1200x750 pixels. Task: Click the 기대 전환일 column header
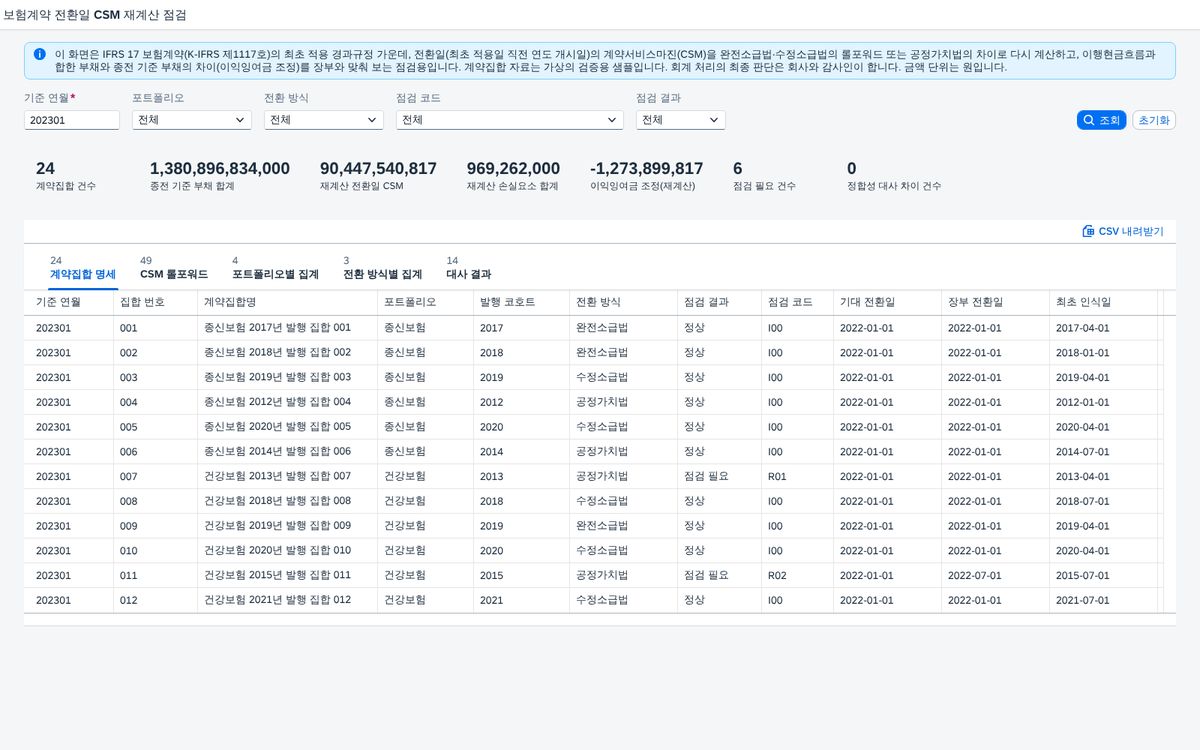pos(888,302)
